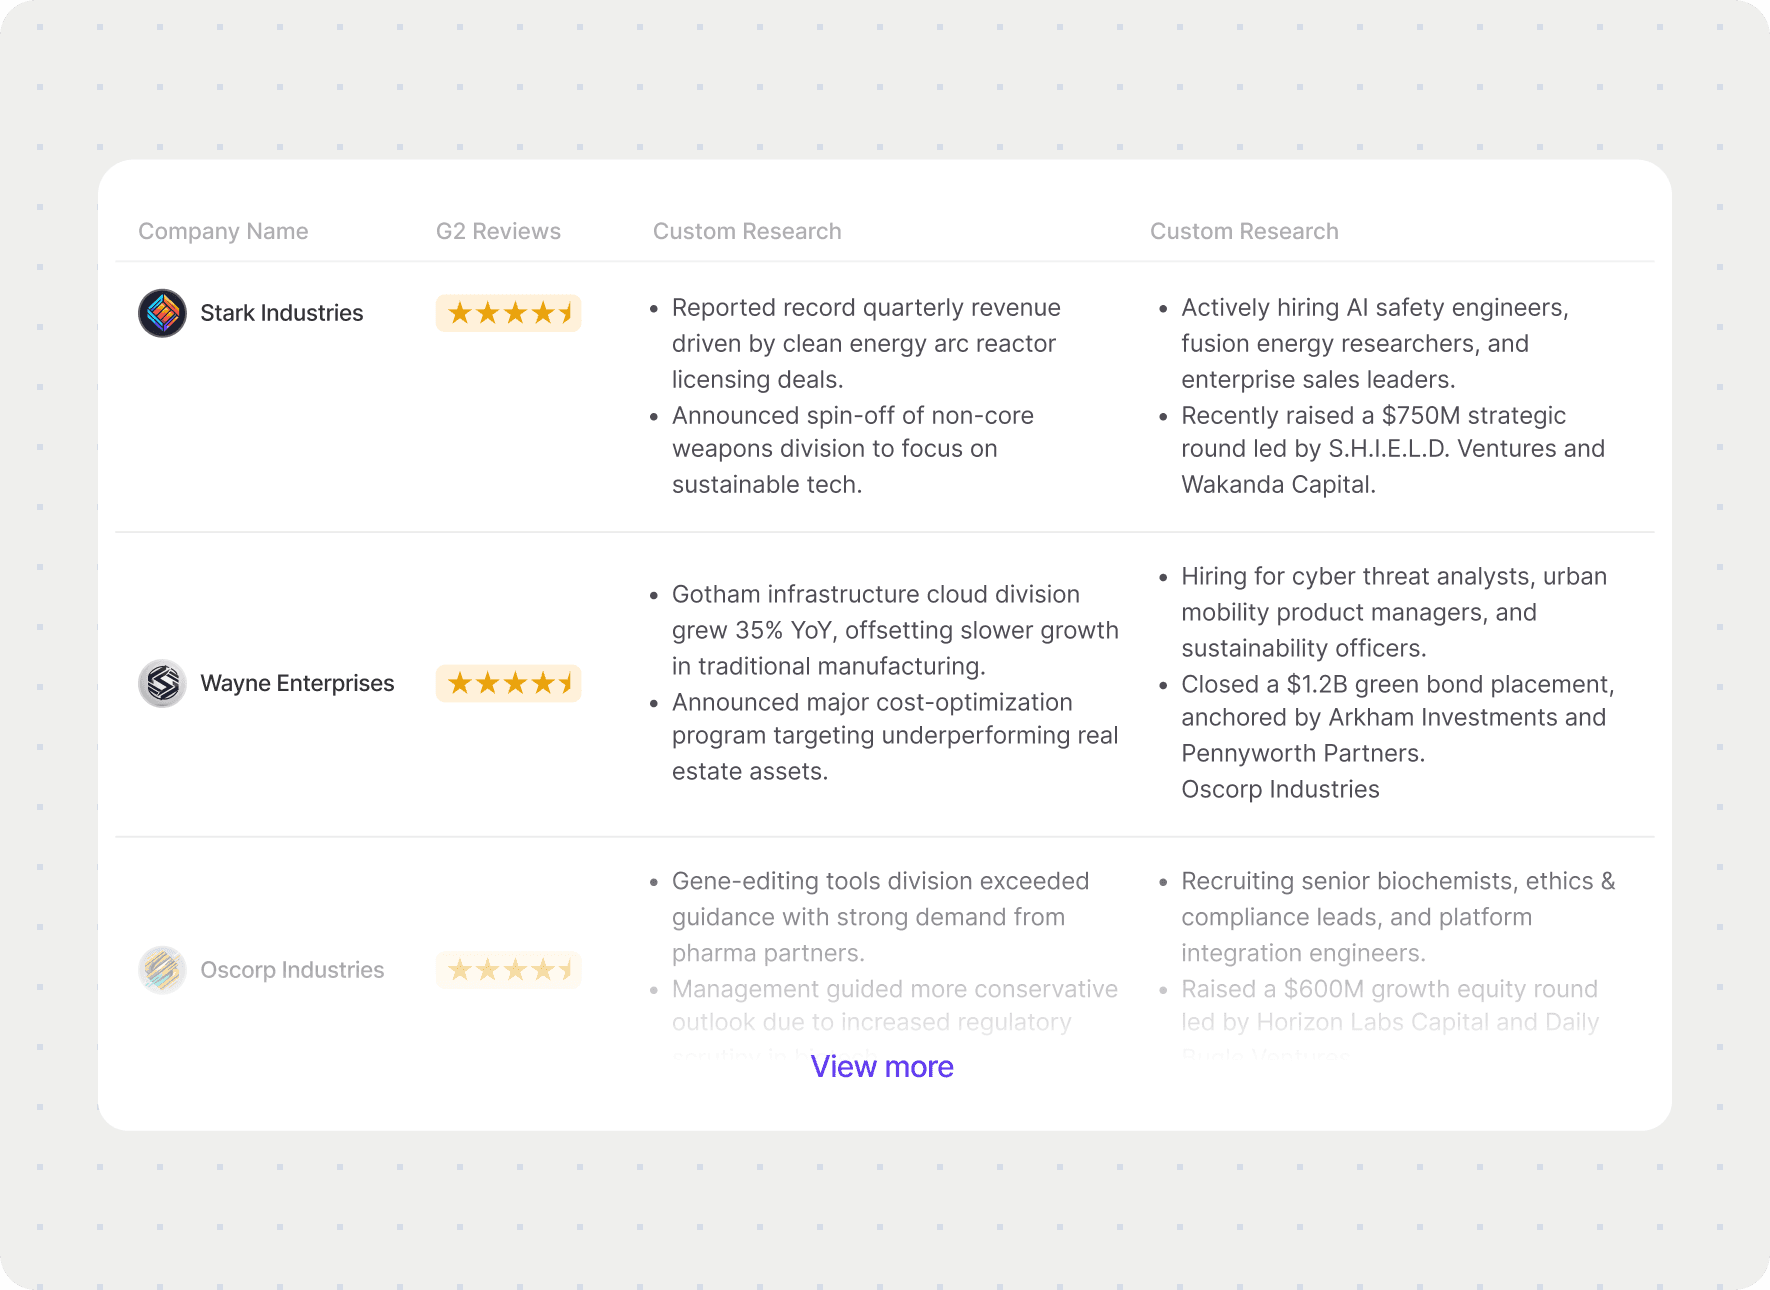Image resolution: width=1770 pixels, height=1290 pixels.
Task: Click Oscorp's gene-editing tools division note
Action: click(880, 917)
